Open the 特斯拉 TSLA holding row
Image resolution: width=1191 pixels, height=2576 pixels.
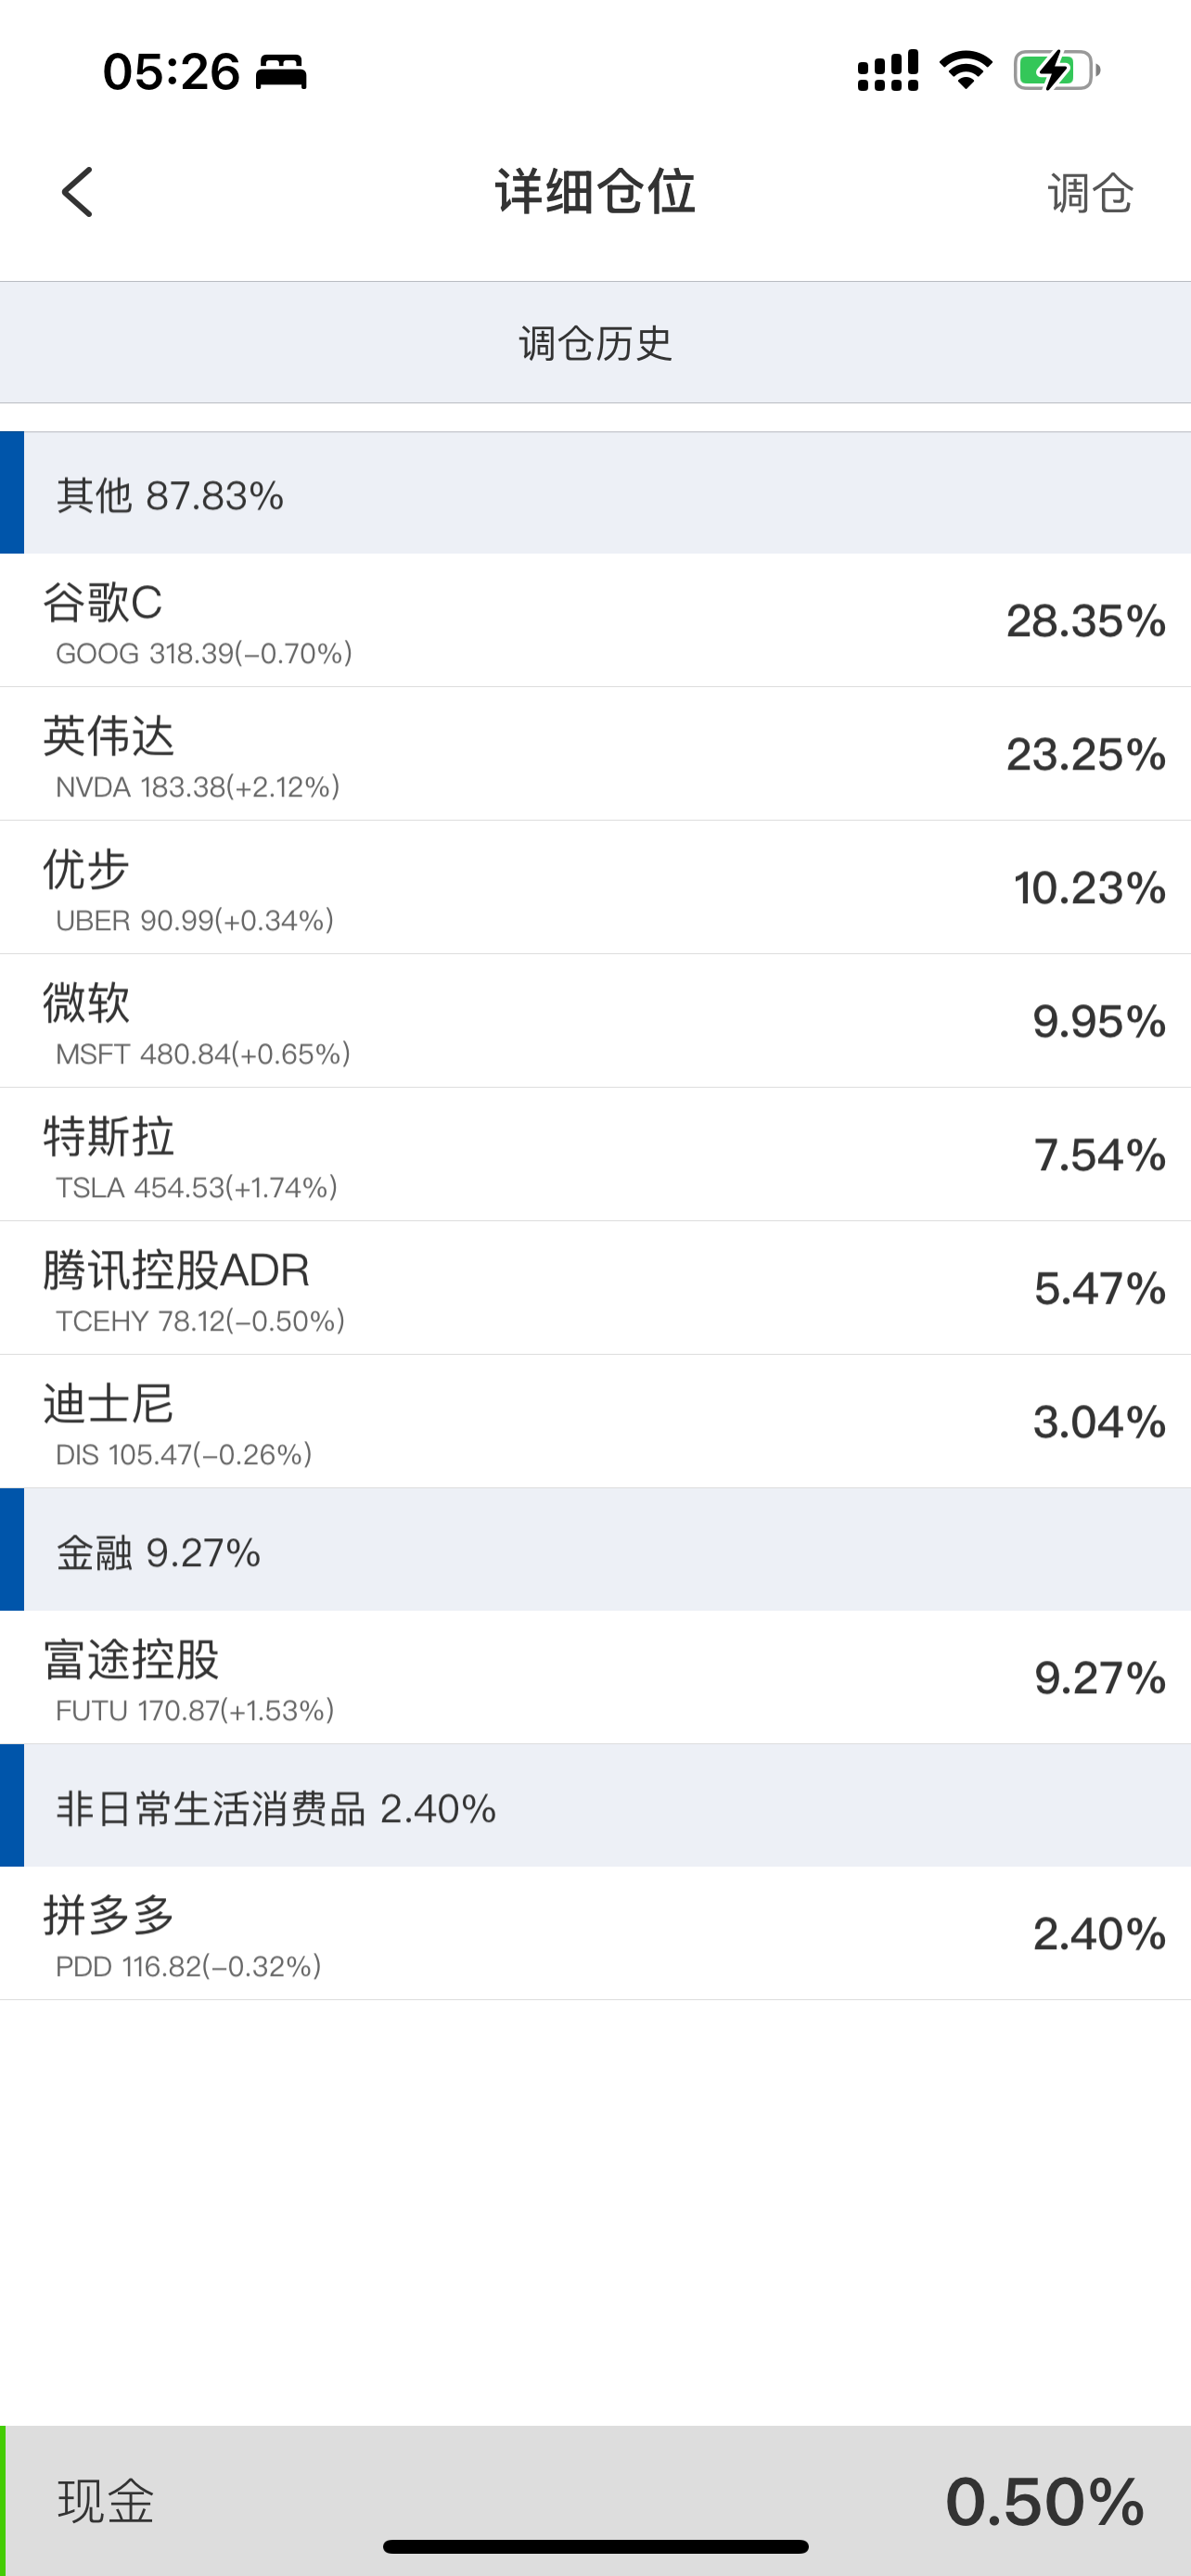click(596, 1155)
